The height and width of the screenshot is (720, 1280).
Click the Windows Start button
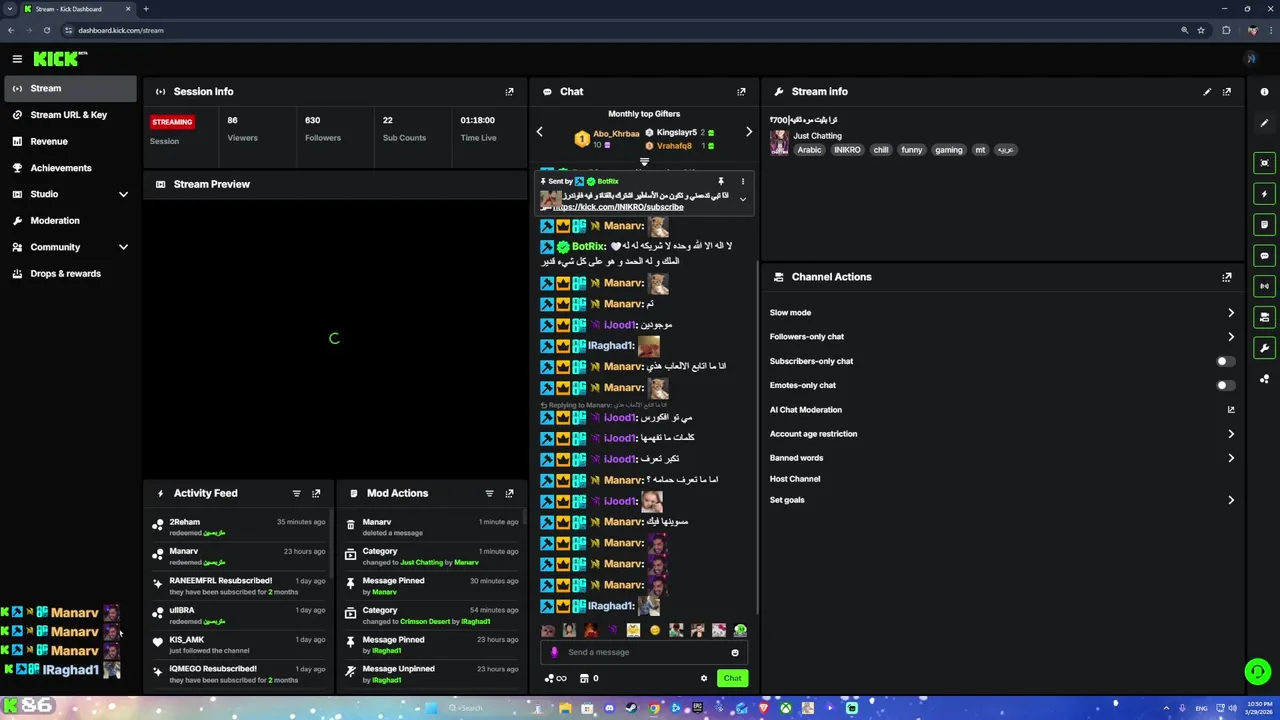431,709
